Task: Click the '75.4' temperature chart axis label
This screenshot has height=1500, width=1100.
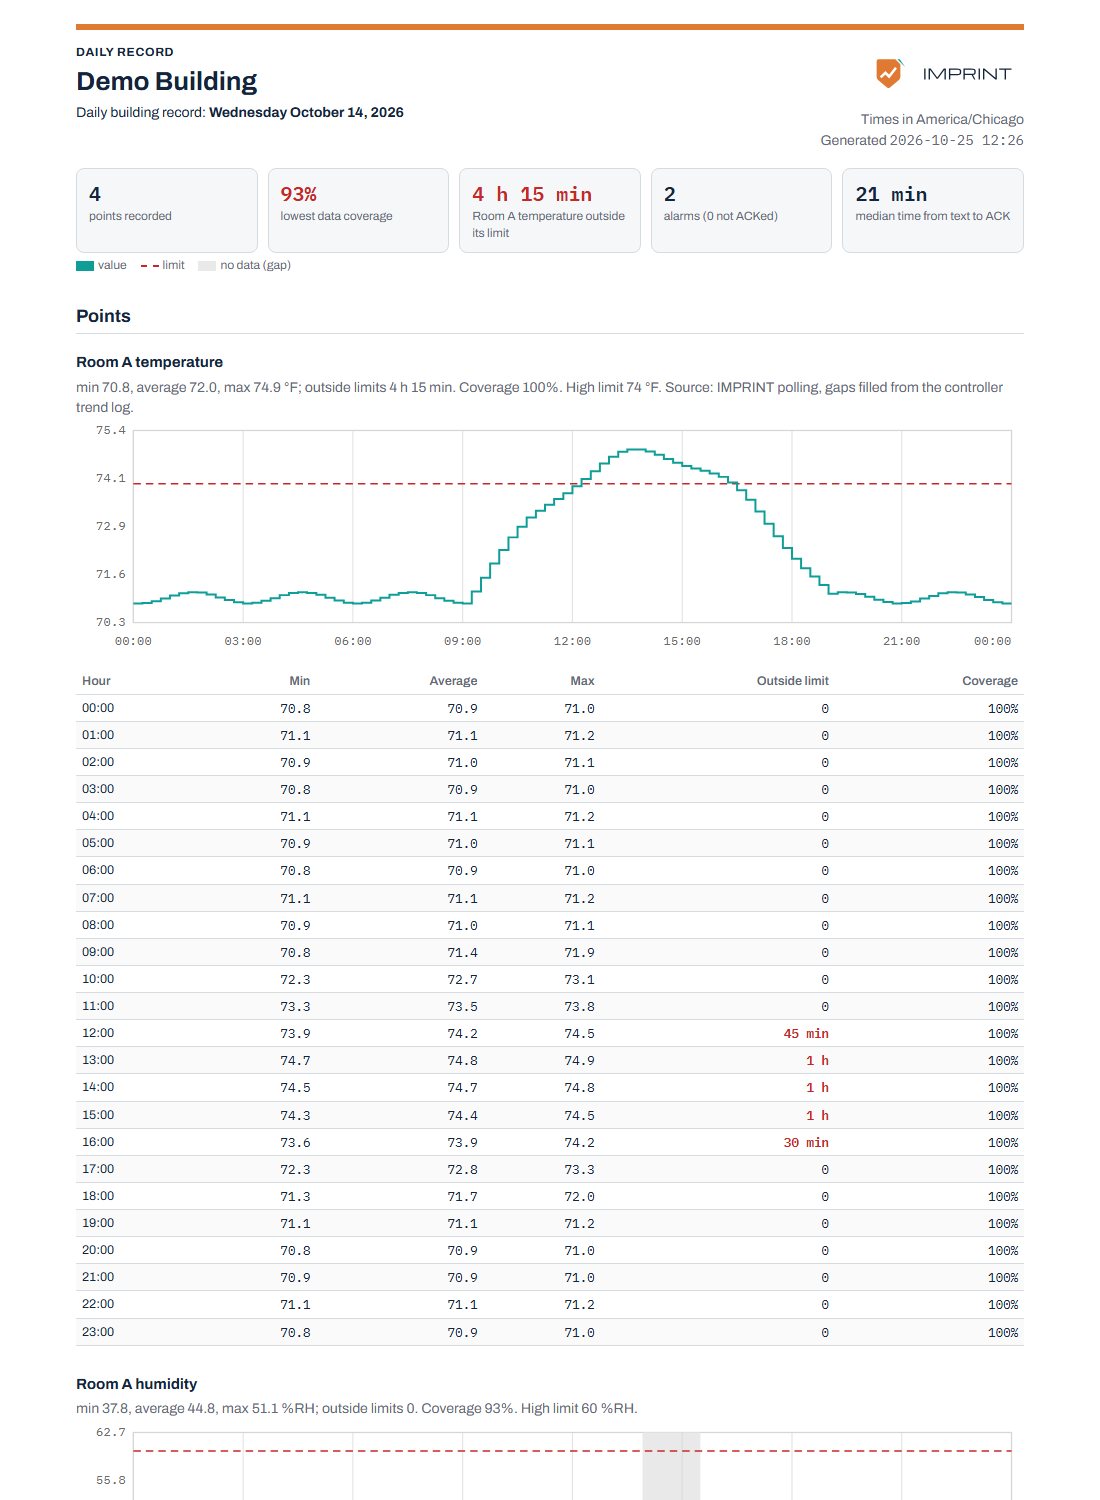Action: tap(110, 431)
